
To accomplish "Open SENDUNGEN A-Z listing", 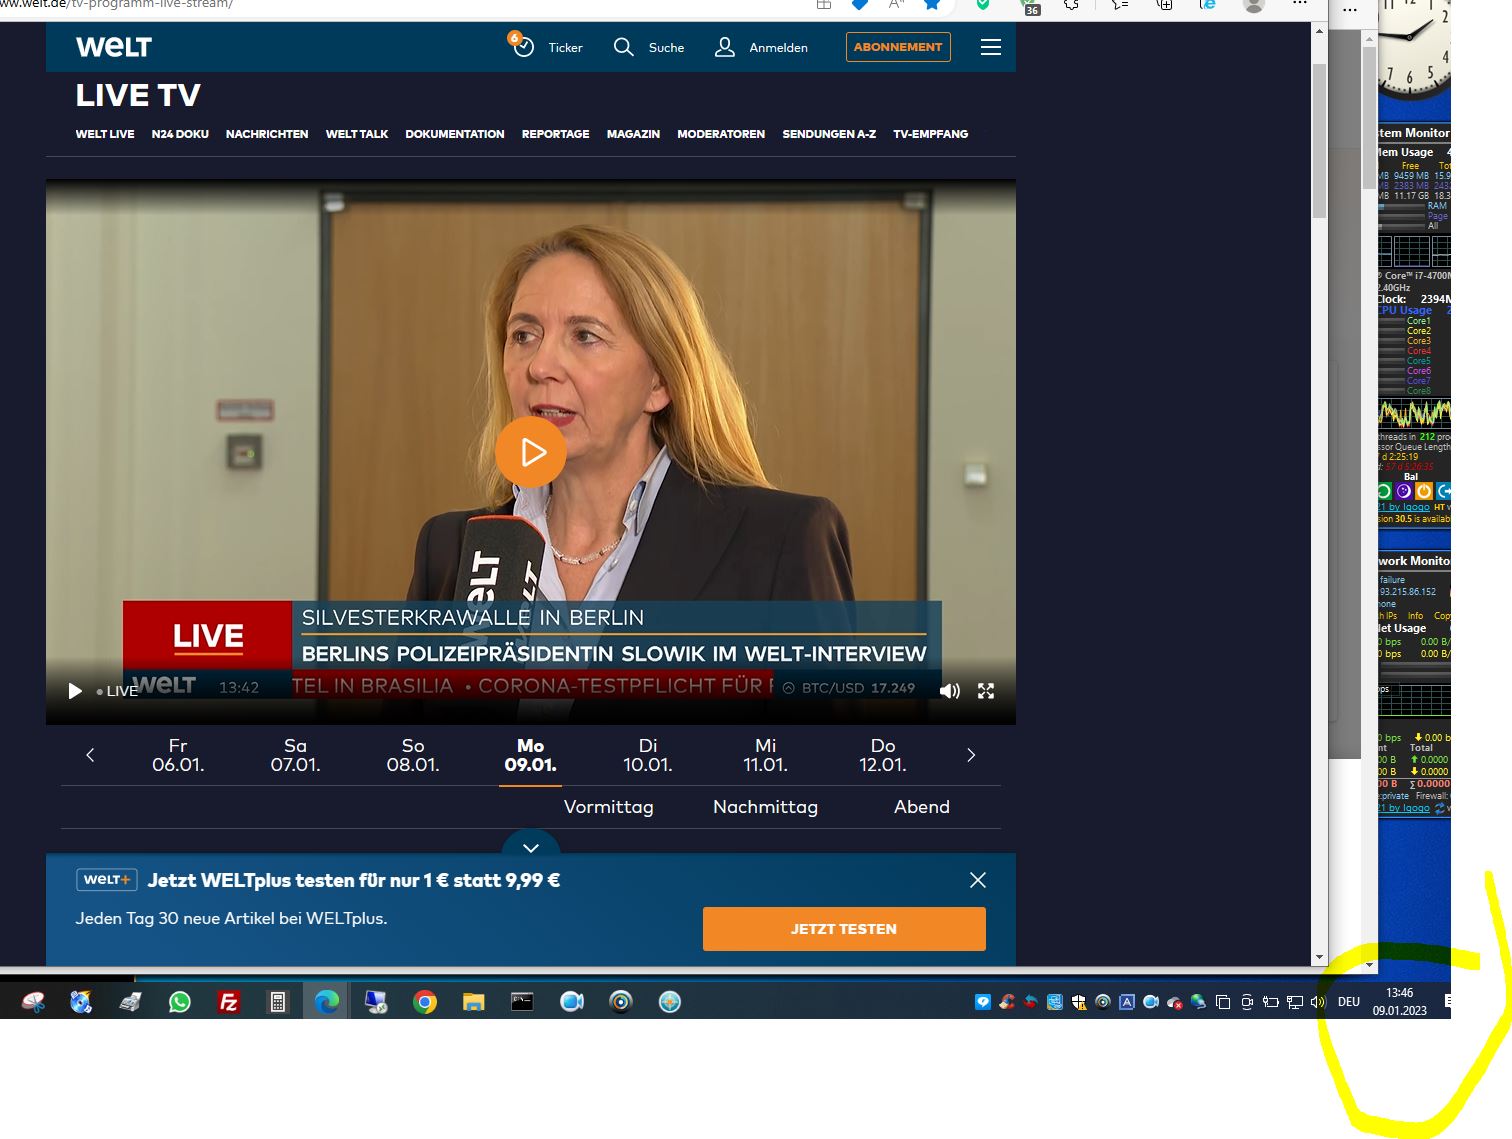I will point(829,134).
